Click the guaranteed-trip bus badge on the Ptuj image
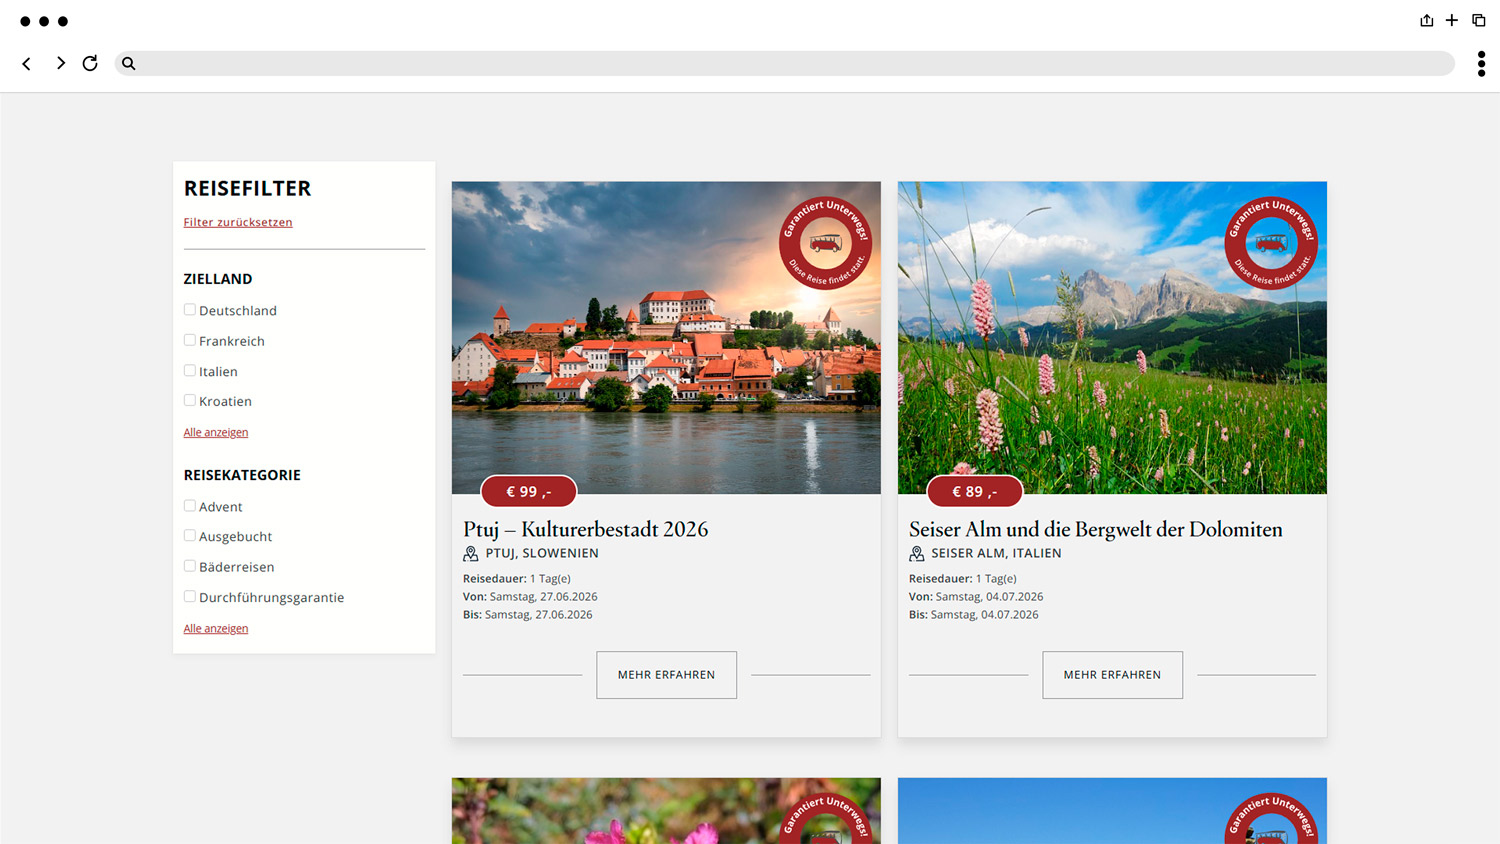Image resolution: width=1500 pixels, height=844 pixels. pyautogui.click(x=825, y=243)
